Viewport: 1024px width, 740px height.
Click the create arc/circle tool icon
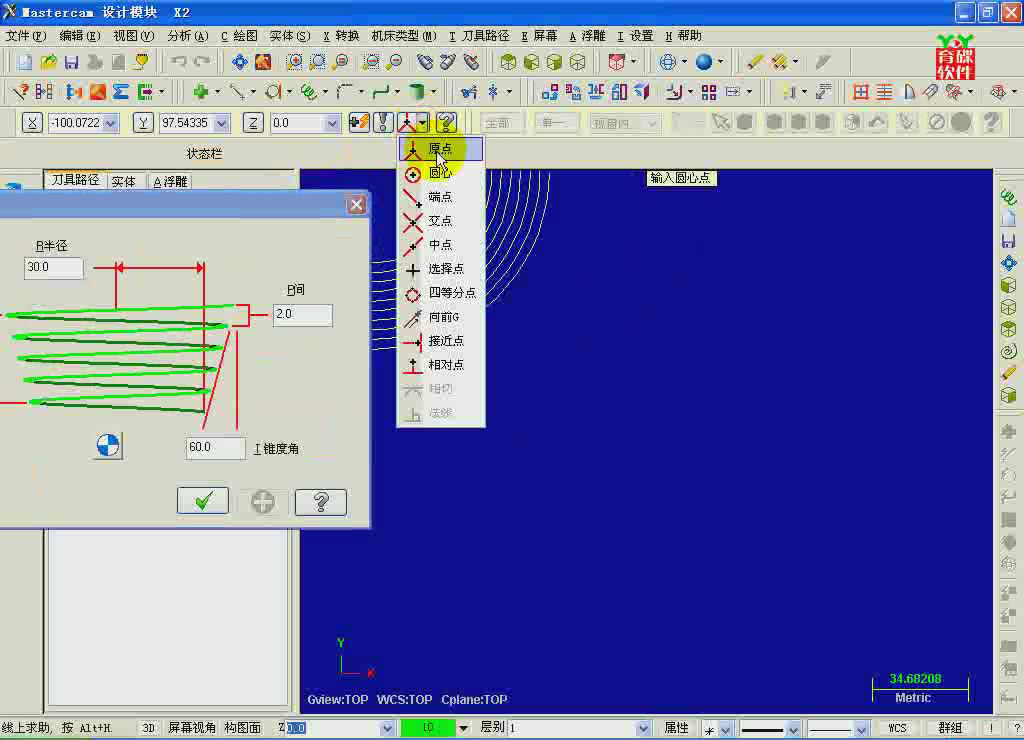click(273, 92)
